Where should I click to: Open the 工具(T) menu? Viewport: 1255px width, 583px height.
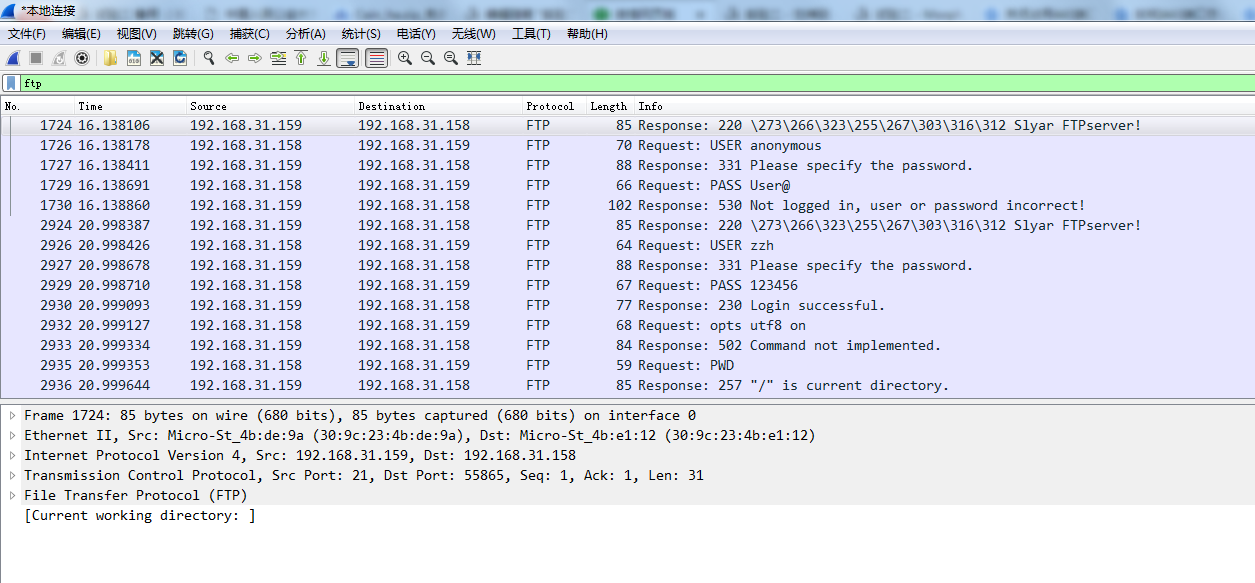click(531, 34)
